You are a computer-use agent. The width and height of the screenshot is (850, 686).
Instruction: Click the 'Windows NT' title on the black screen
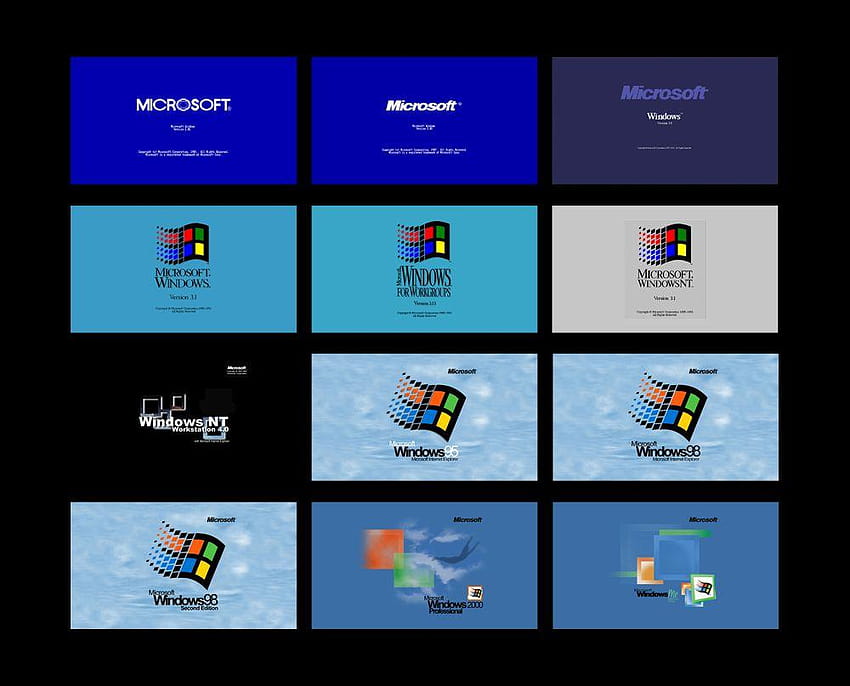tap(184, 421)
